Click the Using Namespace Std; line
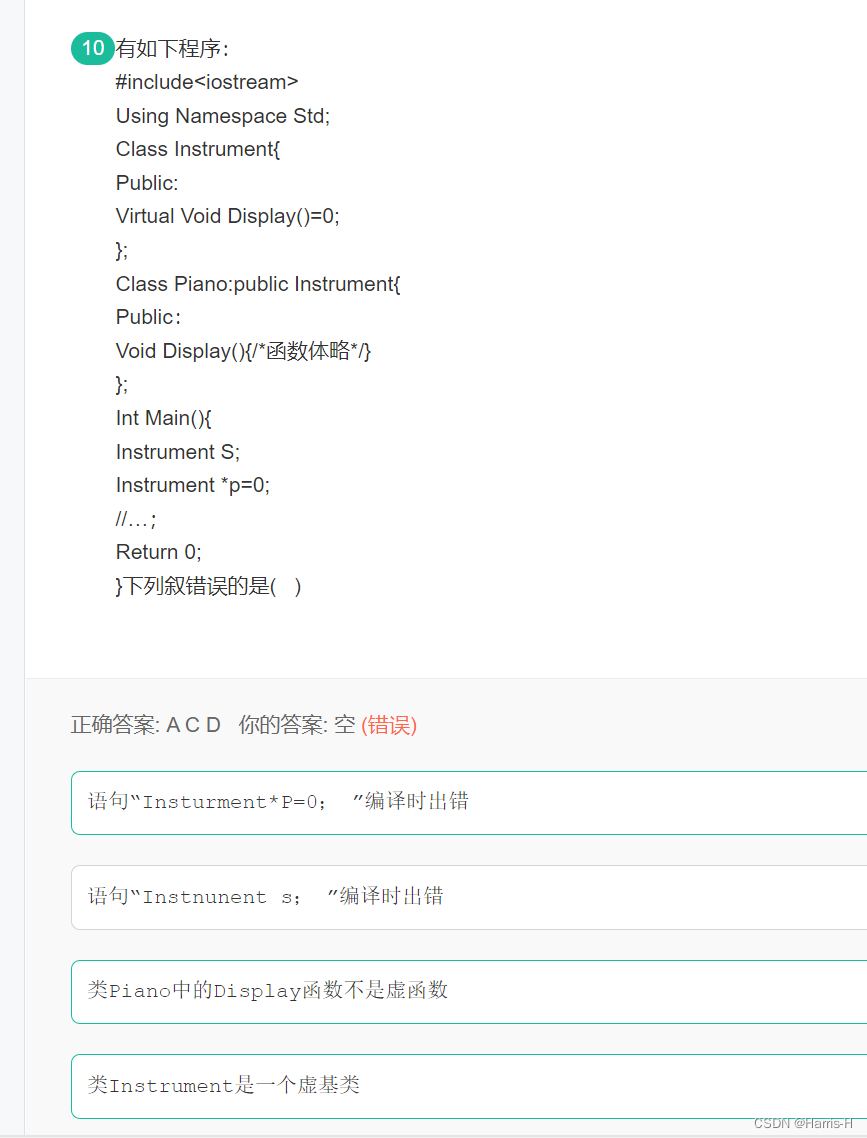The height and width of the screenshot is (1138, 867). (223, 116)
